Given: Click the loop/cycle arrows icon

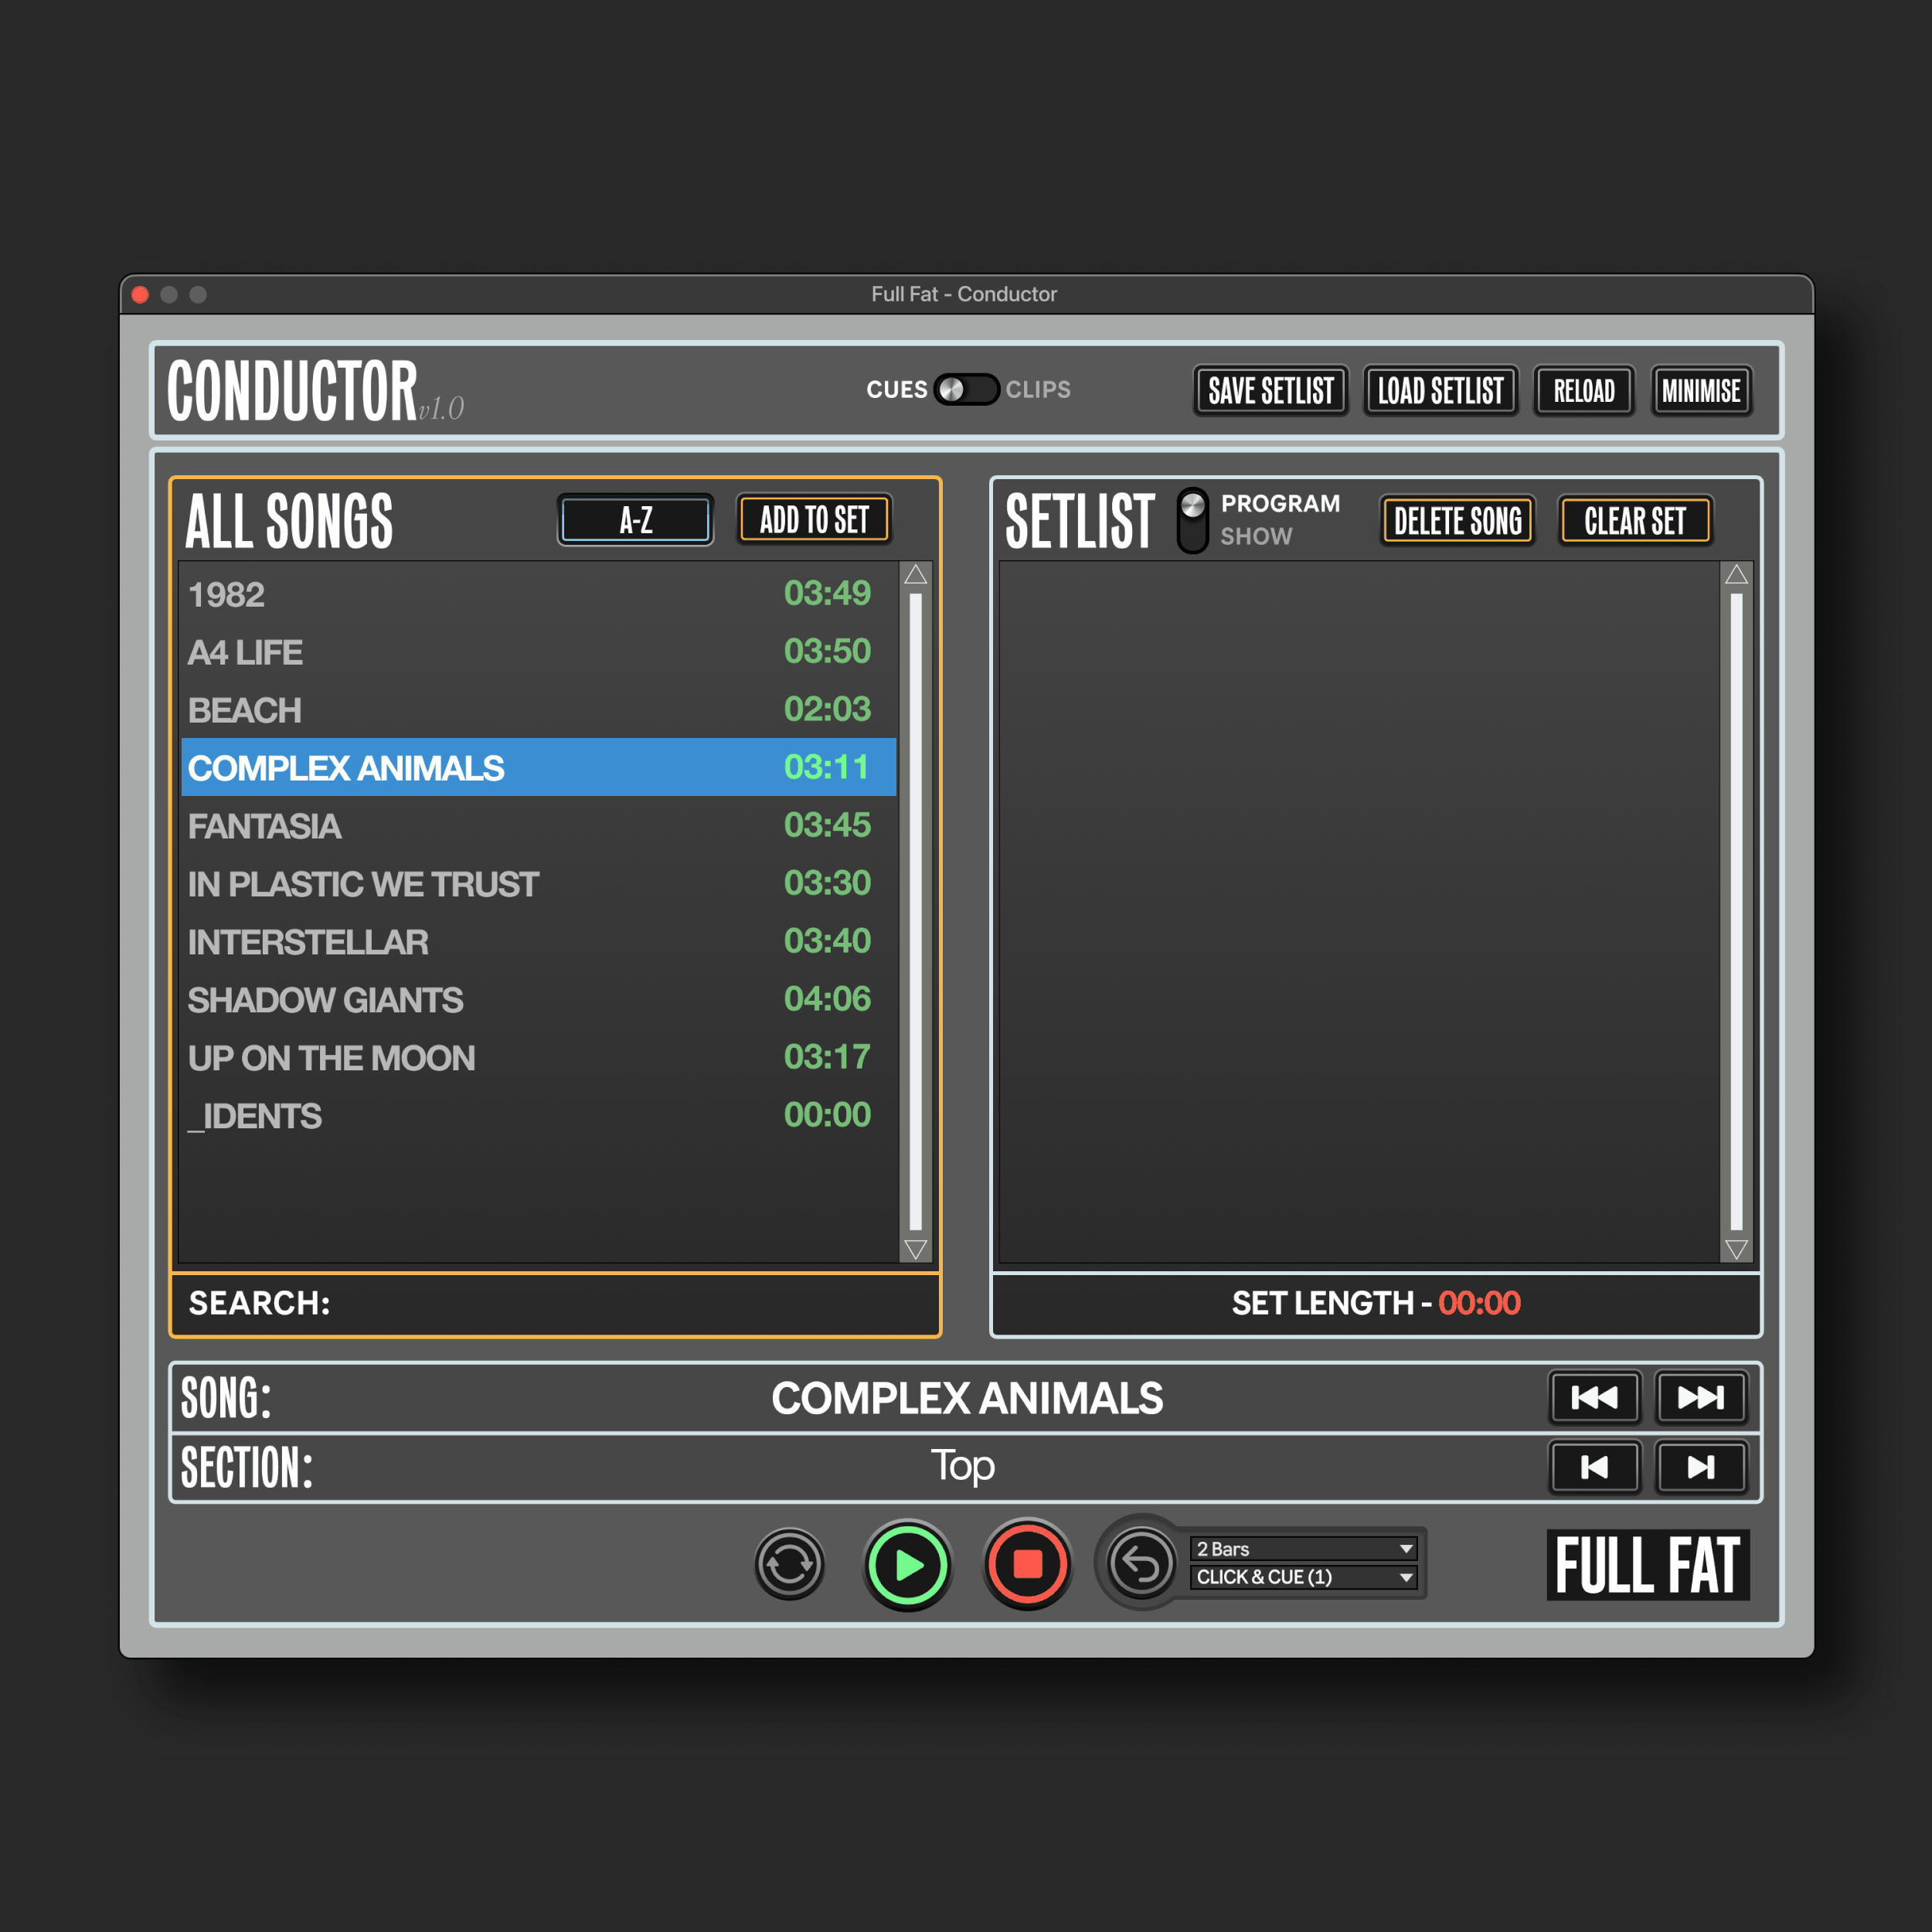Looking at the screenshot, I should coord(789,1564).
